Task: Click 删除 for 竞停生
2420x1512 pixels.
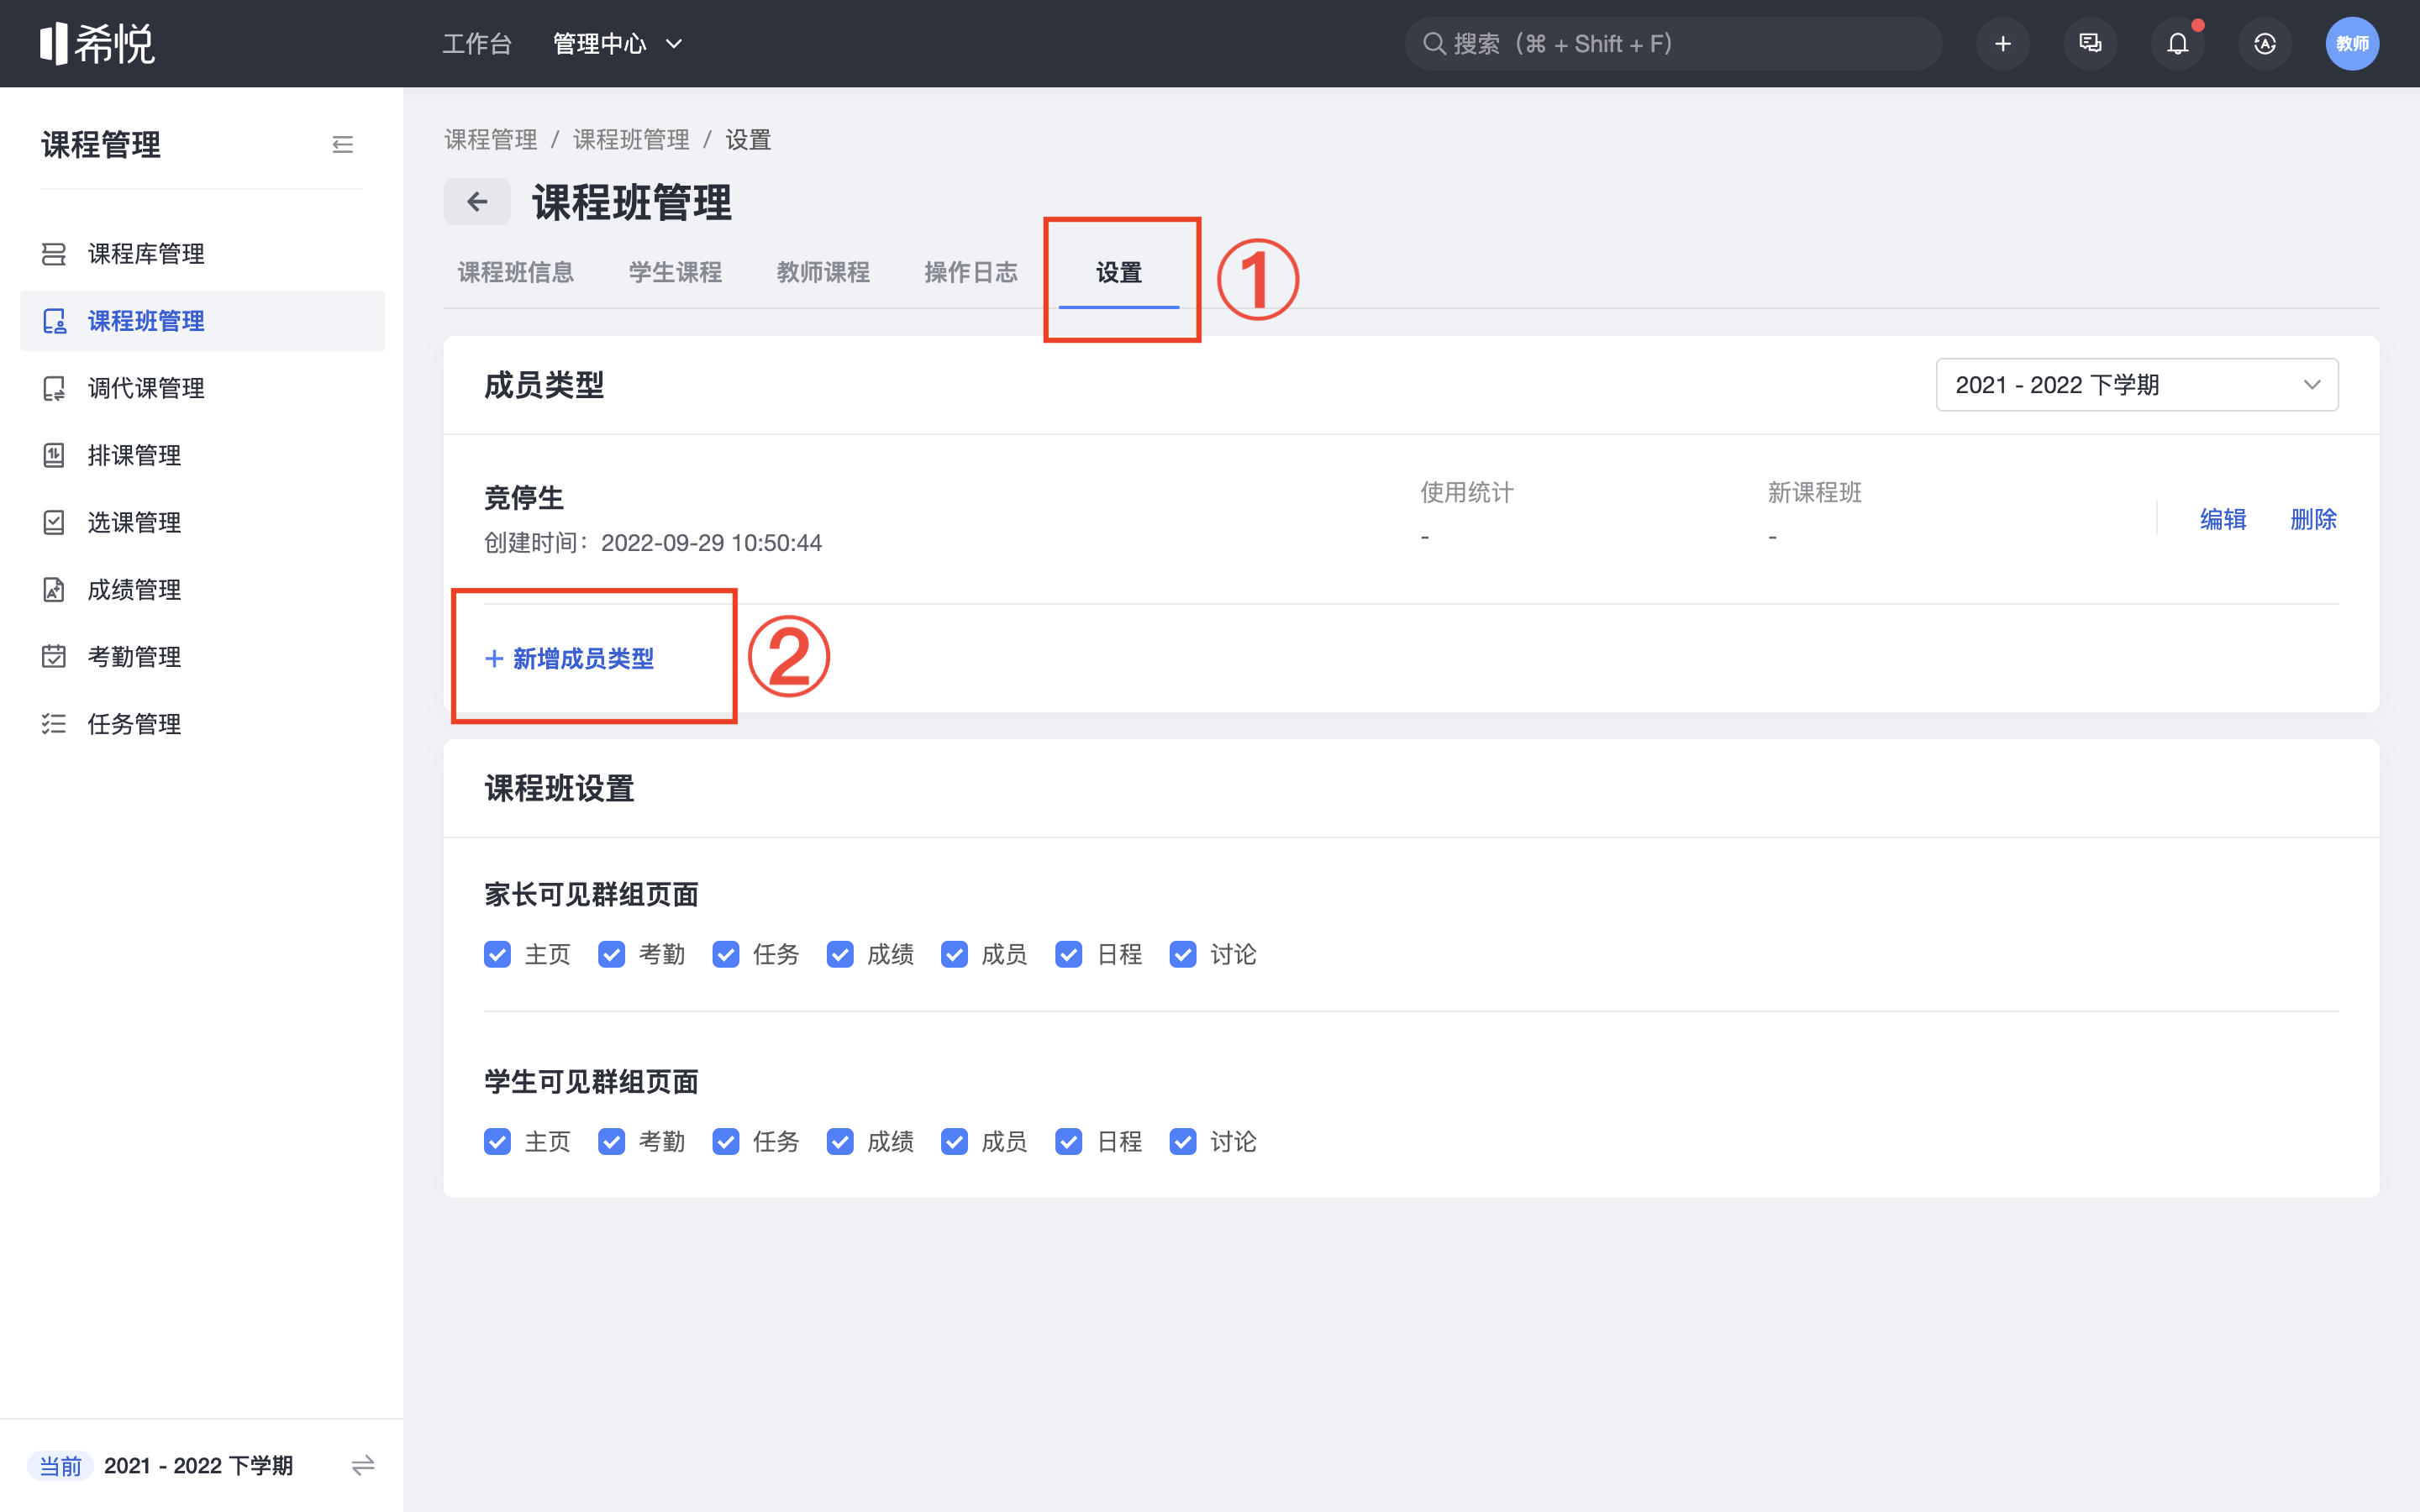Action: [x=2313, y=519]
